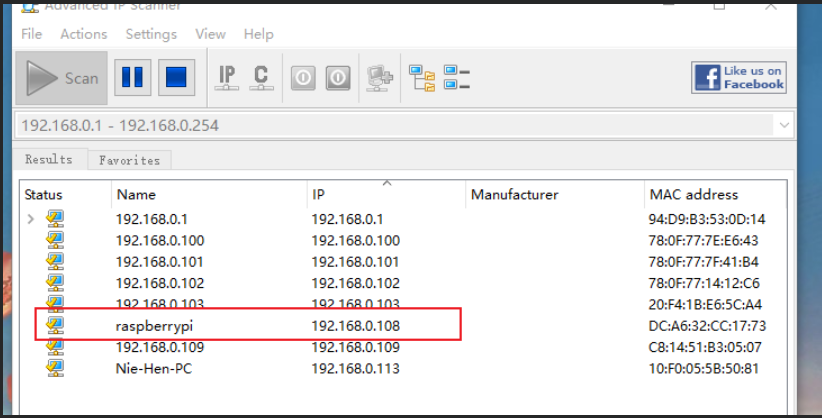
Task: Click MAC address 78:0F:77:7F:41:B4
Action: click(704, 262)
